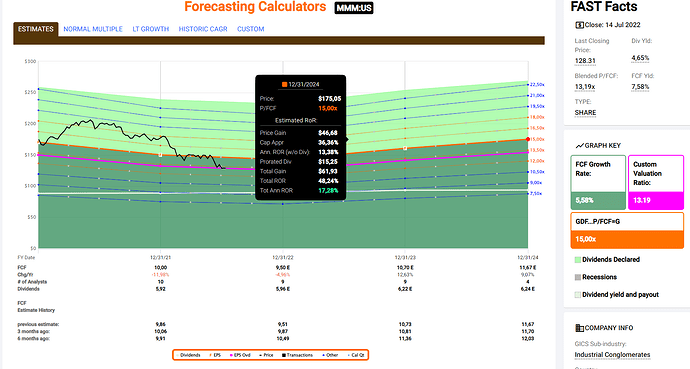Image resolution: width=690 pixels, height=369 pixels.
Task: Click the 18,00x multiple label
Action: coord(537,117)
